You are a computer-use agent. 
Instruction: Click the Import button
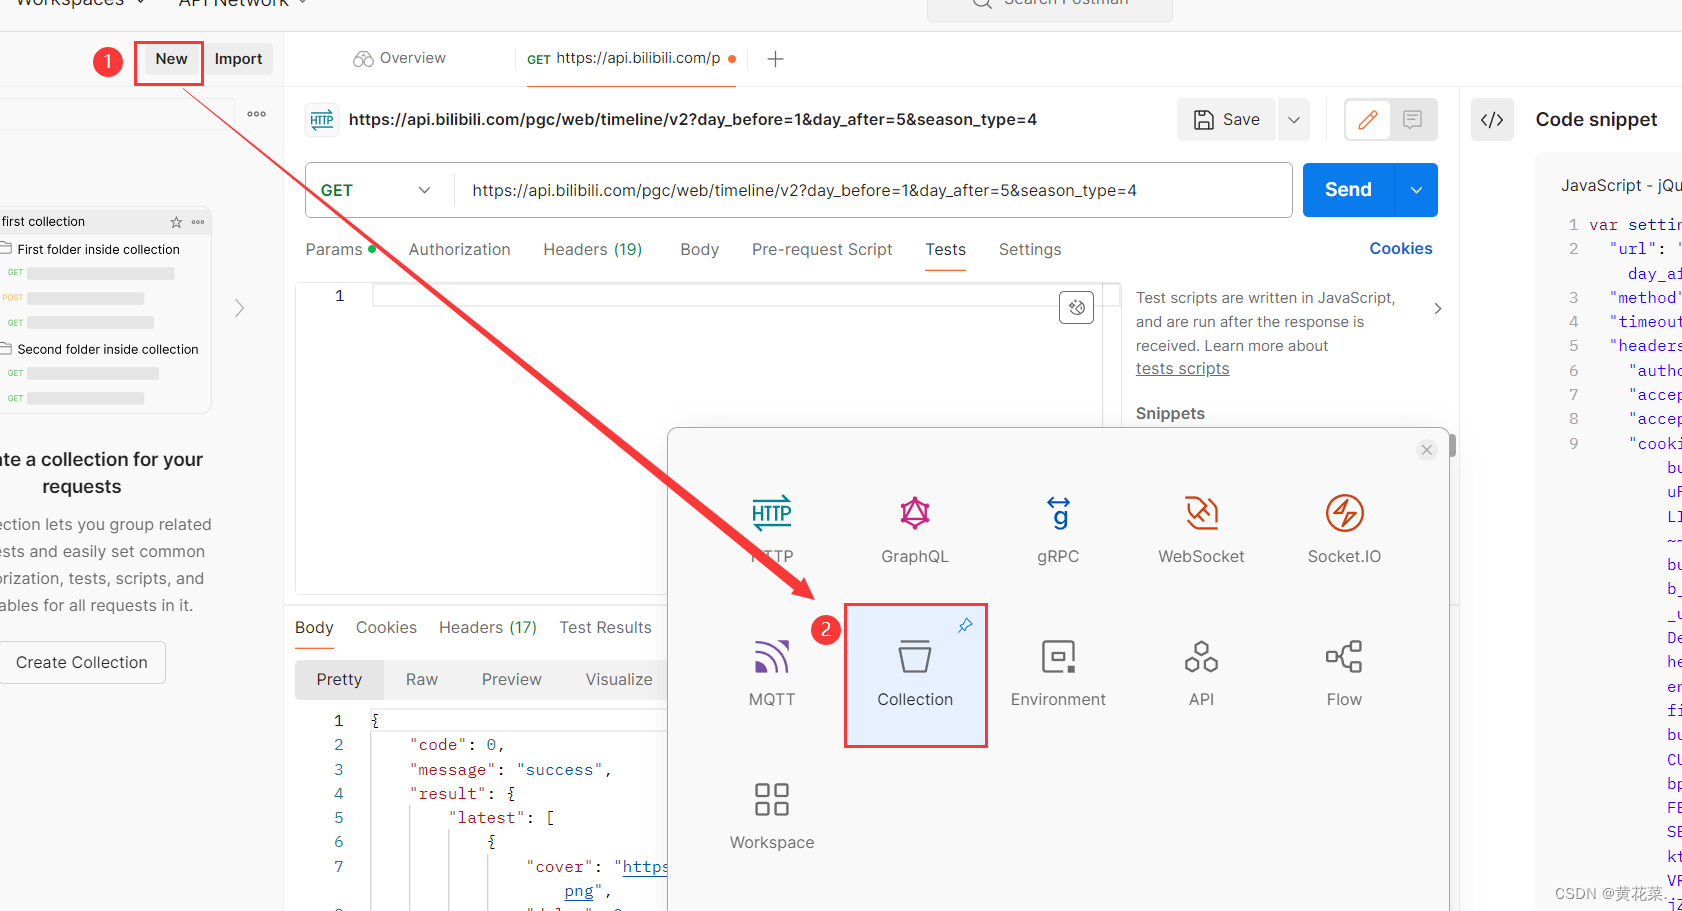(238, 59)
